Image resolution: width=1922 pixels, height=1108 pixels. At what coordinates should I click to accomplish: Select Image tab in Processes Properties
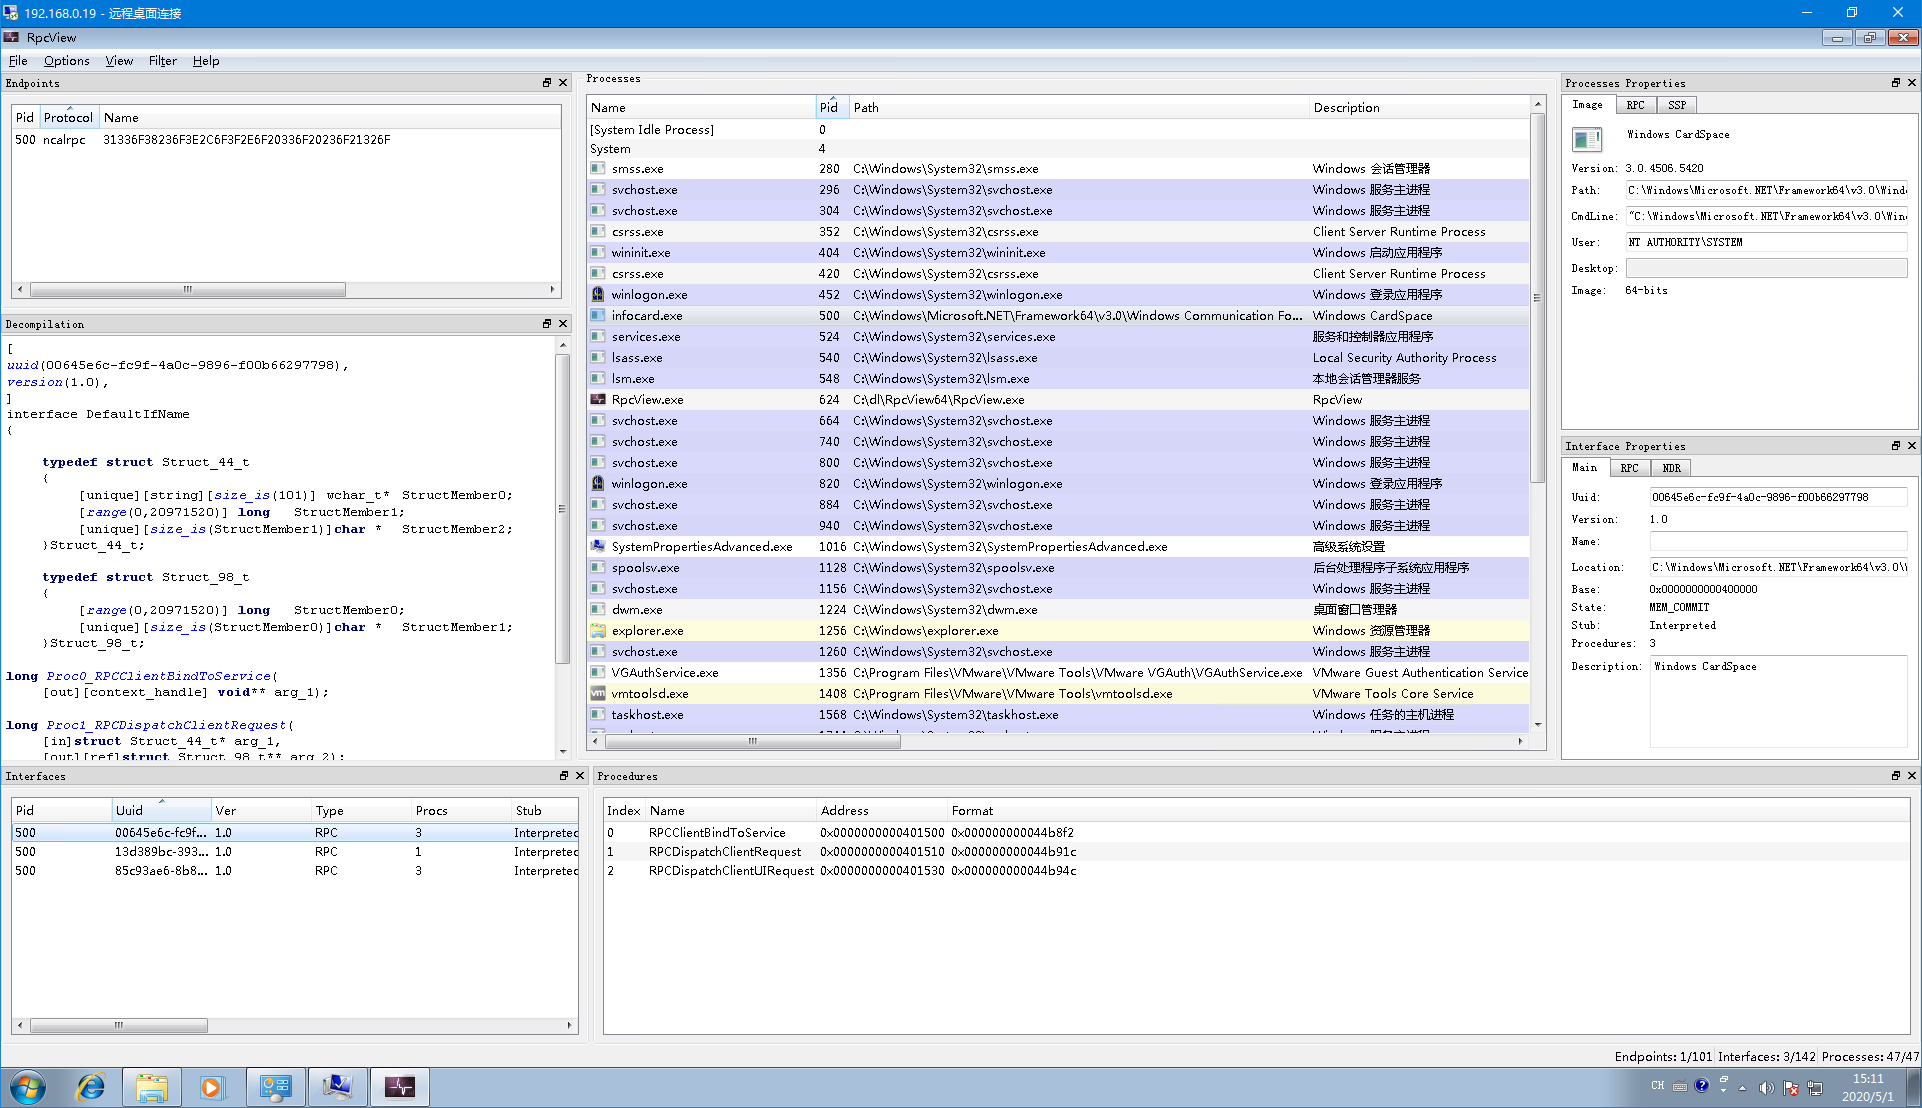click(1587, 105)
